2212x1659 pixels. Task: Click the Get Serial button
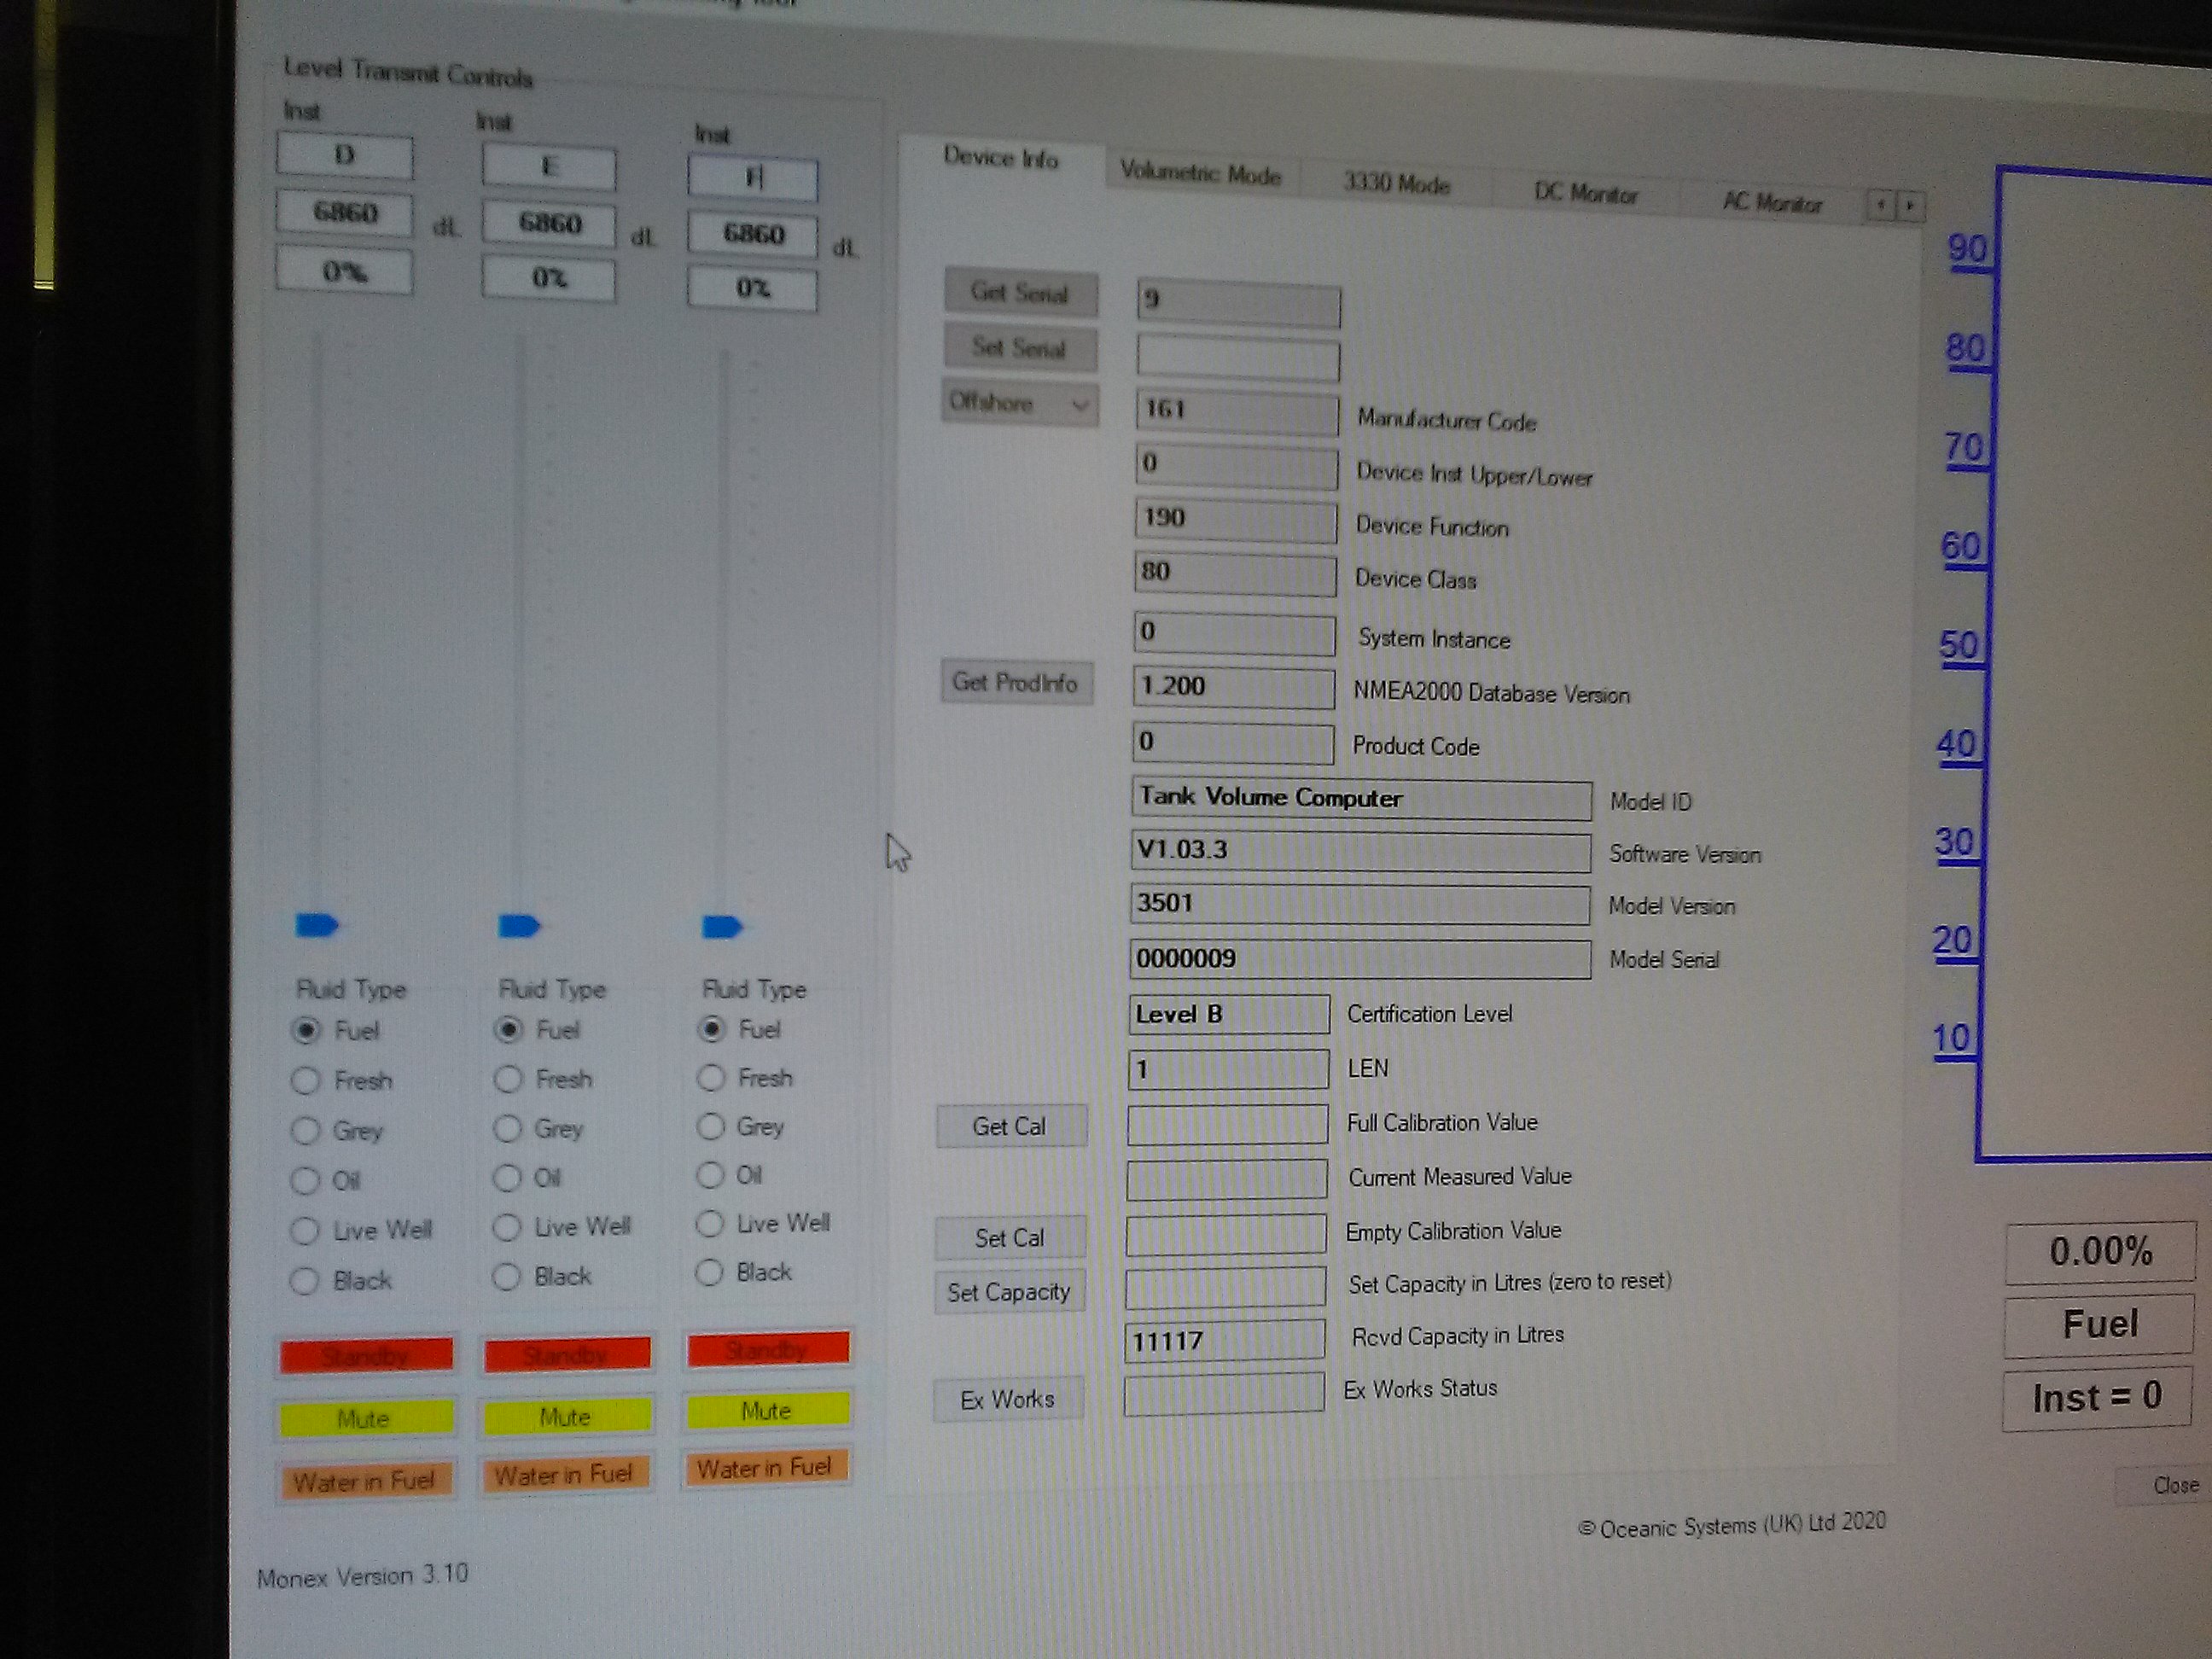pyautogui.click(x=1020, y=293)
